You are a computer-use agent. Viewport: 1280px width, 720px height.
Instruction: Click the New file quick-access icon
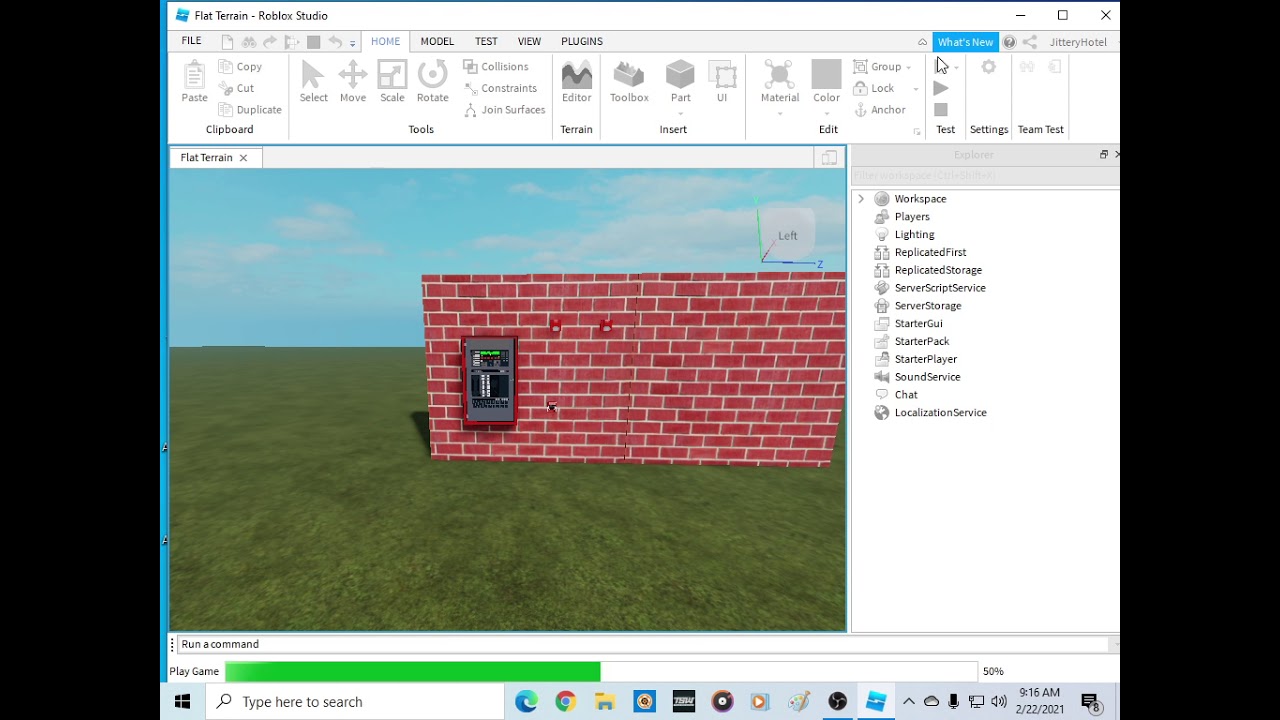227,42
